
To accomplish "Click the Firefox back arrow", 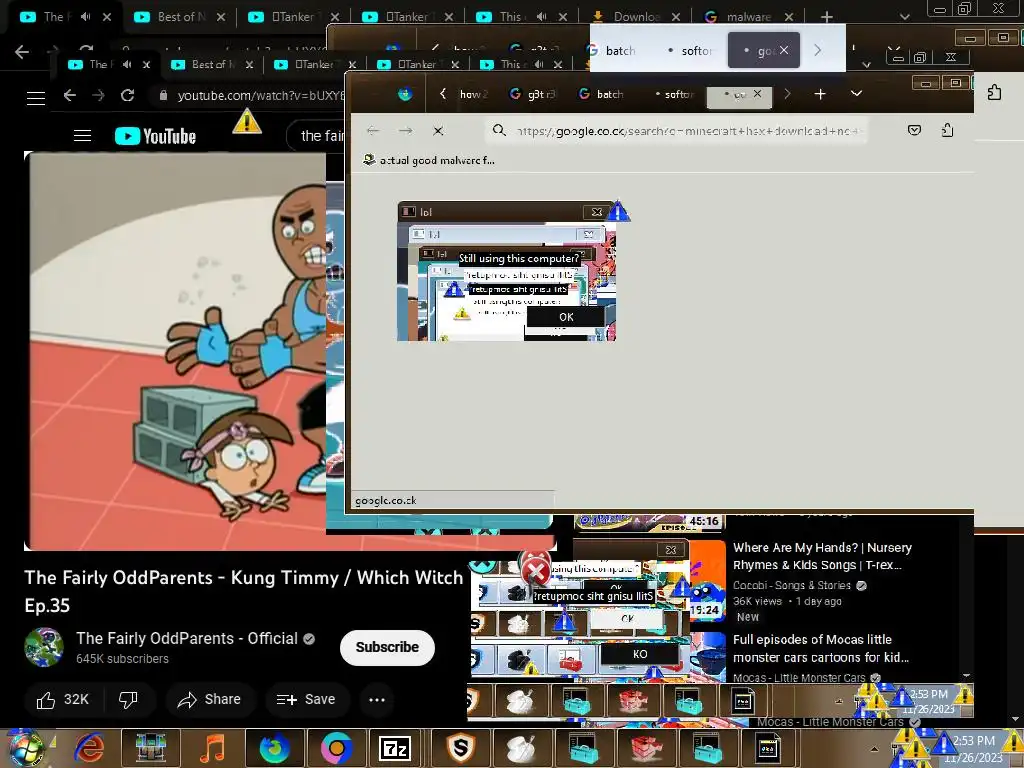I will pos(373,131).
